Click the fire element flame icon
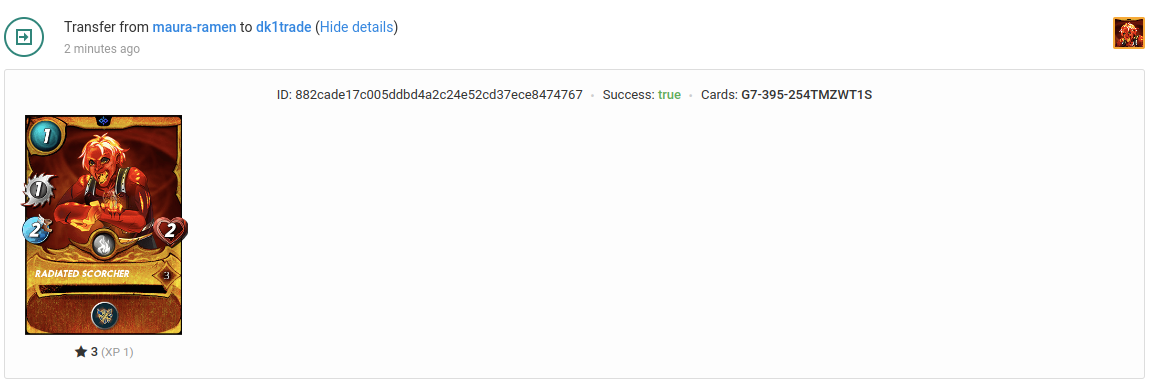The height and width of the screenshot is (382, 1149). pyautogui.click(x=104, y=243)
